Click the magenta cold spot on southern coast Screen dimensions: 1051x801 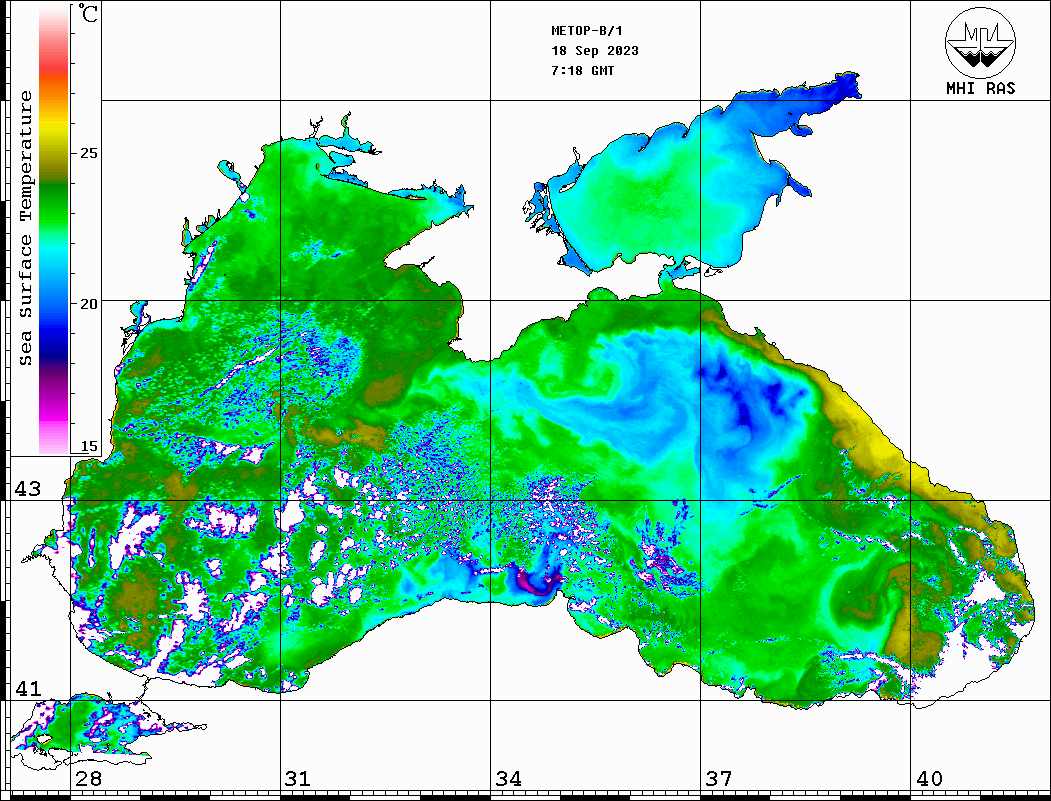[x=530, y=582]
